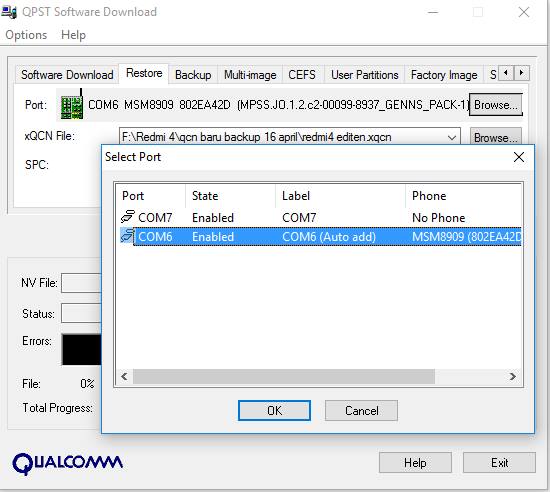Click Enabled state in COM7 row
The height and width of the screenshot is (492, 550).
[213, 218]
